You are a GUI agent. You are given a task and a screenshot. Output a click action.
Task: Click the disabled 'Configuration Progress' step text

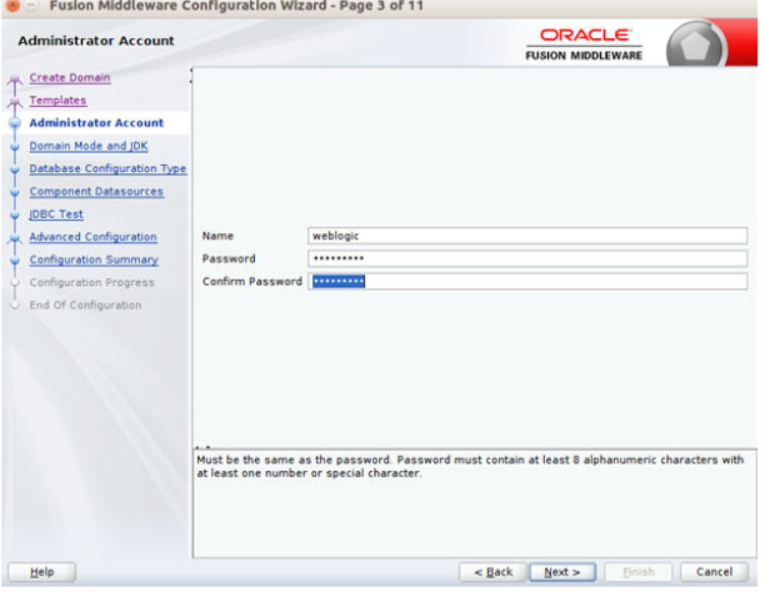coord(92,282)
